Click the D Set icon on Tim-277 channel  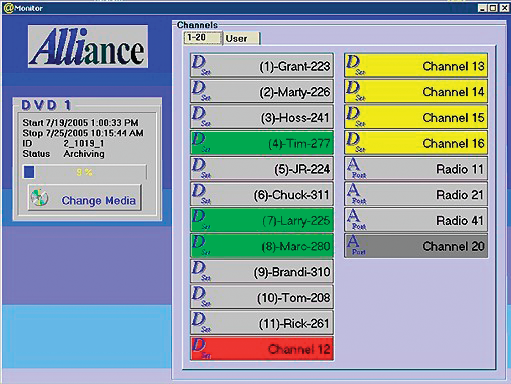pyautogui.click(x=201, y=142)
